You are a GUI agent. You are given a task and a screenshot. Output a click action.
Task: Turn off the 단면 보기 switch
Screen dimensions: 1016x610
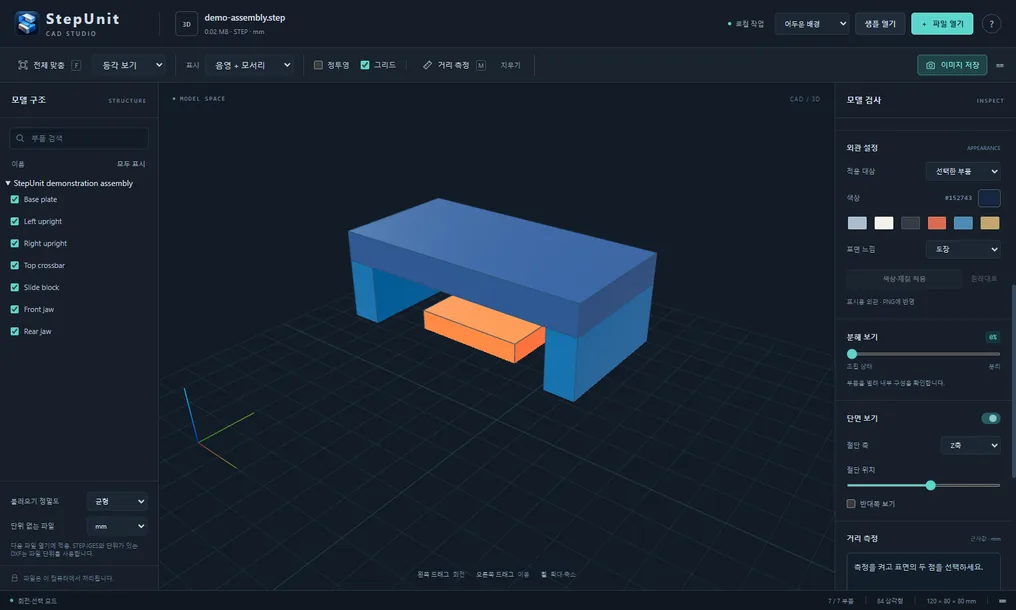point(990,418)
